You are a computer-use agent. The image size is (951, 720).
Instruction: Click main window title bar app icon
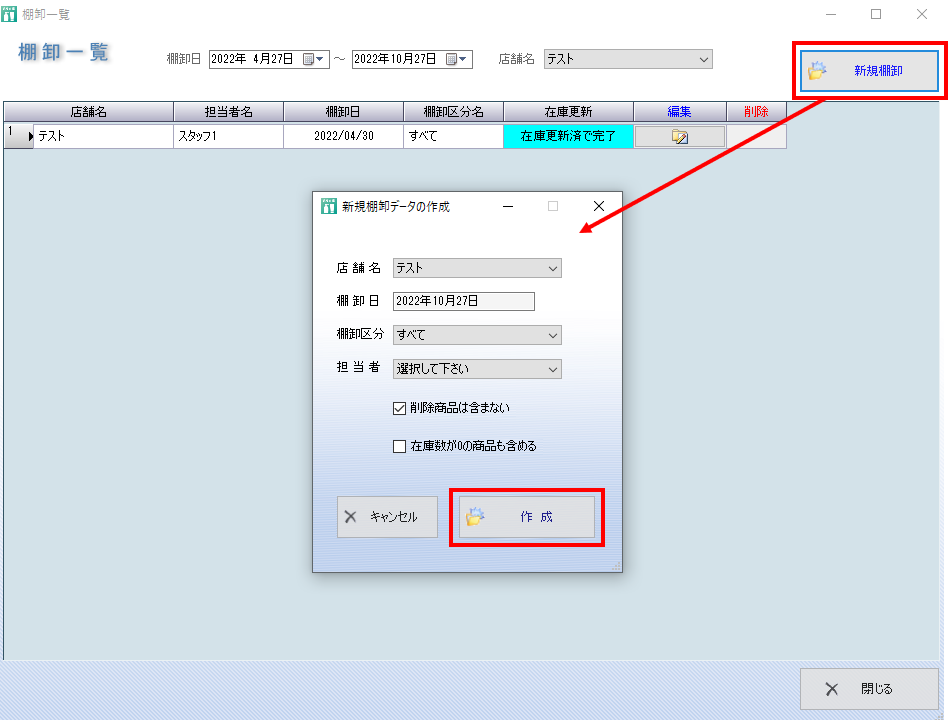click(x=10, y=14)
